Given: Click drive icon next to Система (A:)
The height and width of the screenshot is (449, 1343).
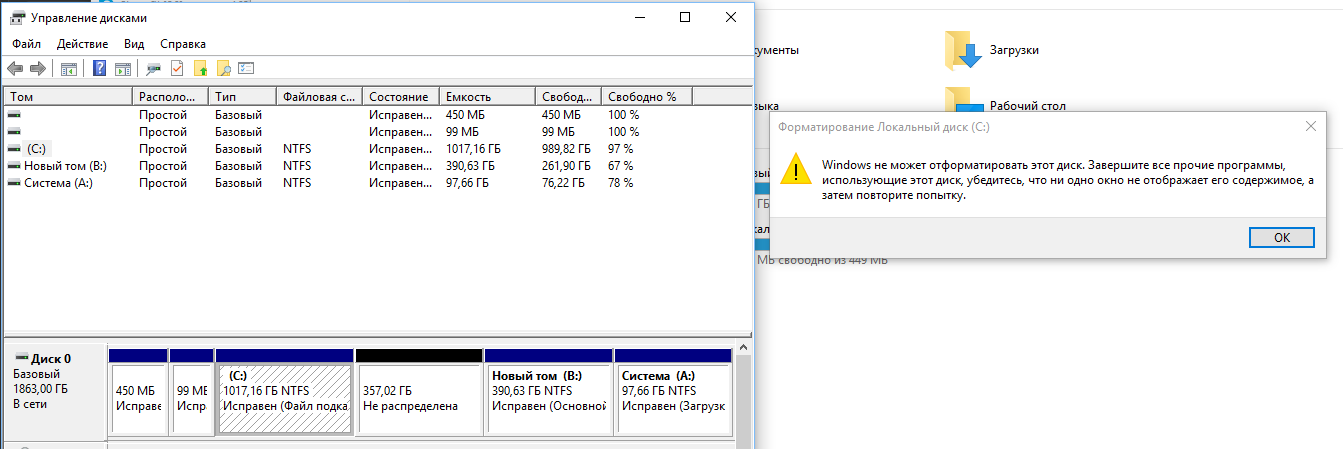Looking at the screenshot, I should [x=15, y=183].
